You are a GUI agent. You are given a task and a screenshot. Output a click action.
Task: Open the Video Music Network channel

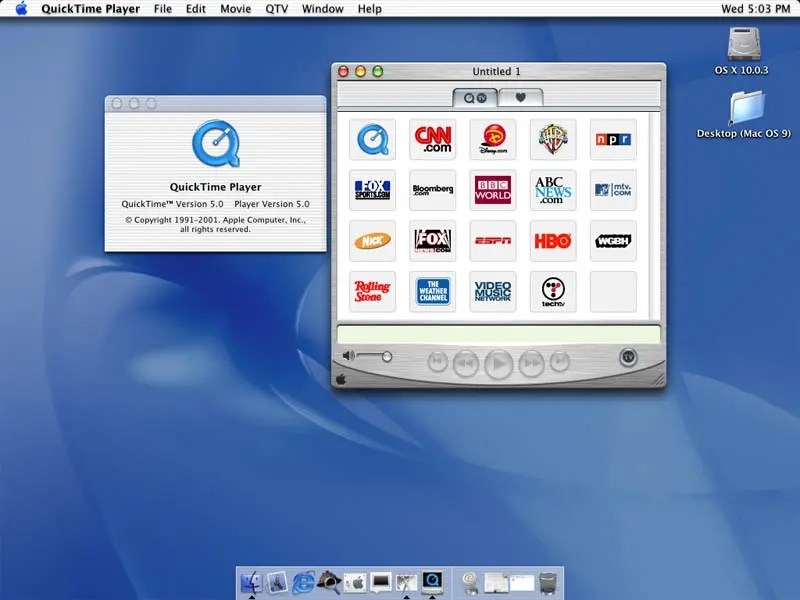493,291
